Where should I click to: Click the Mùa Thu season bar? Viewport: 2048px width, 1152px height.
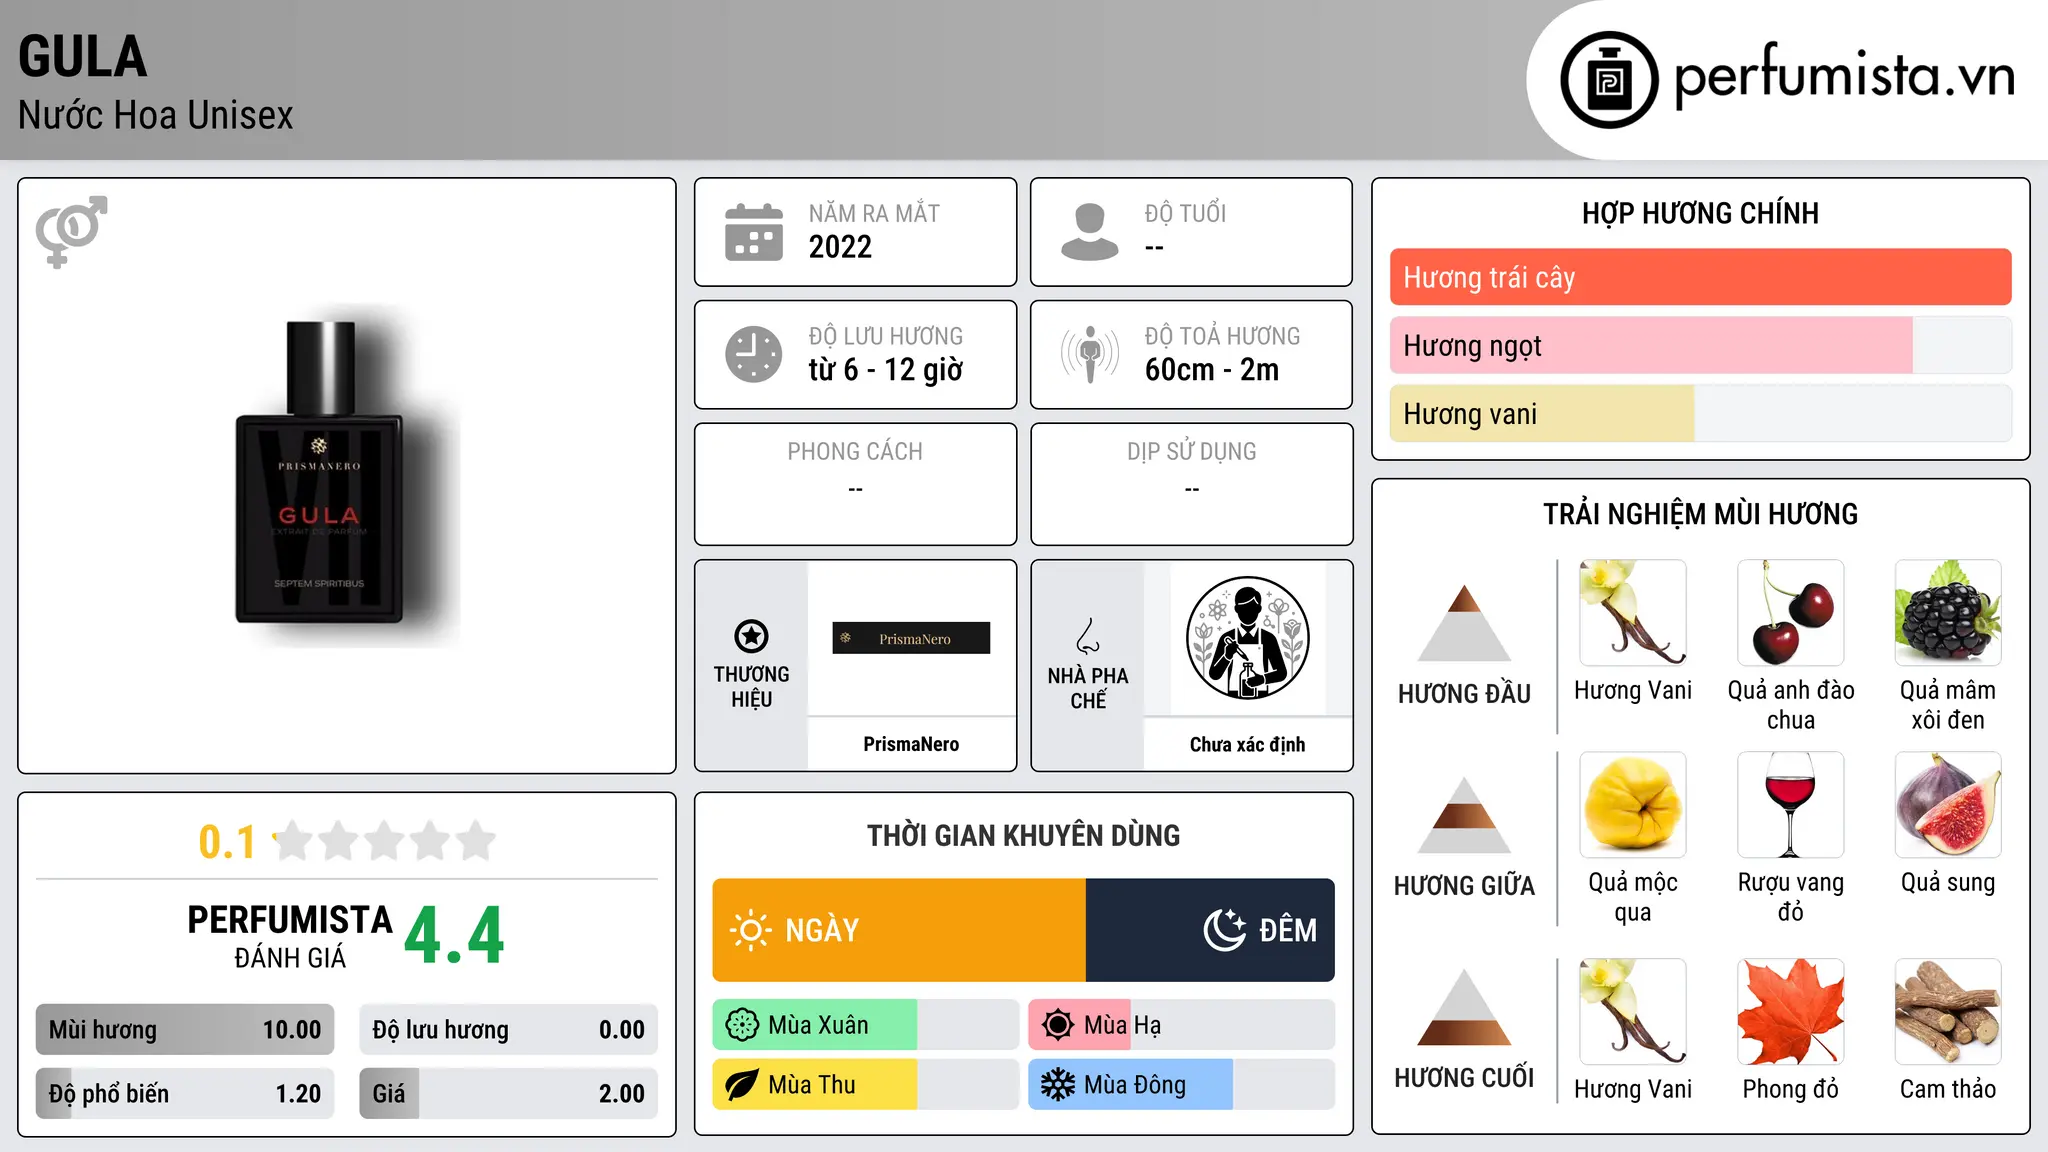pos(865,1085)
